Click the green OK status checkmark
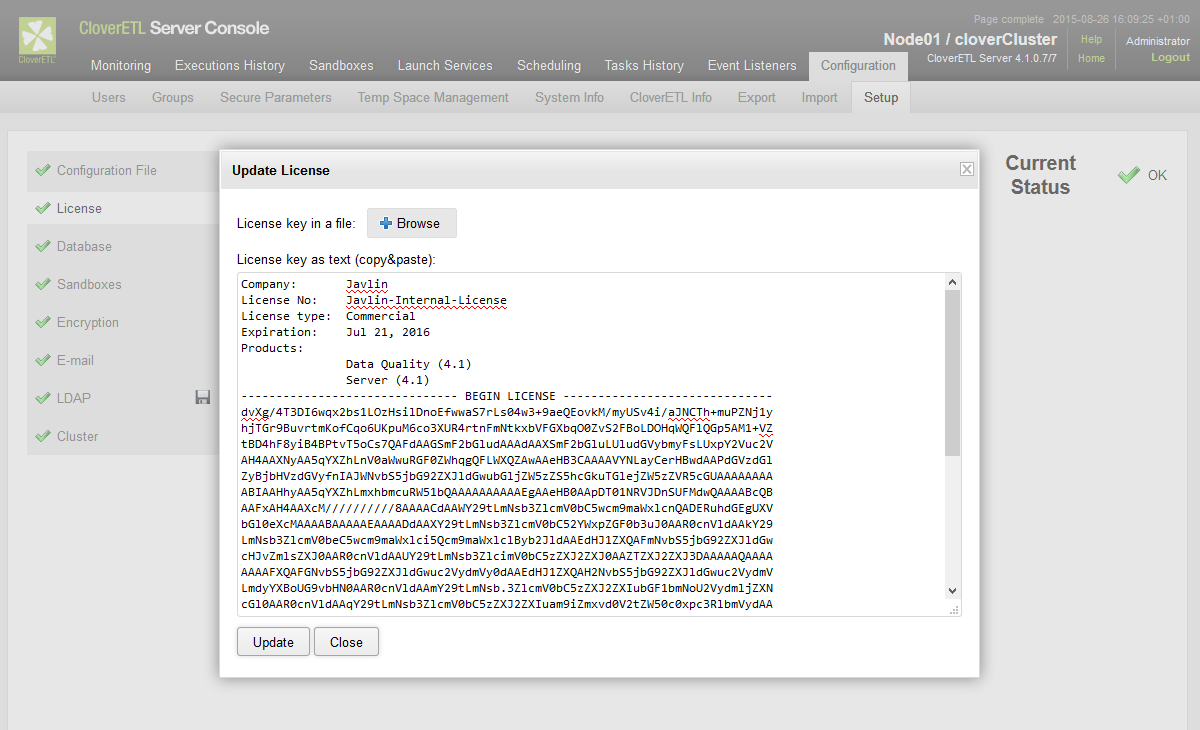Screen dimensions: 1200x730 coord(1129,175)
